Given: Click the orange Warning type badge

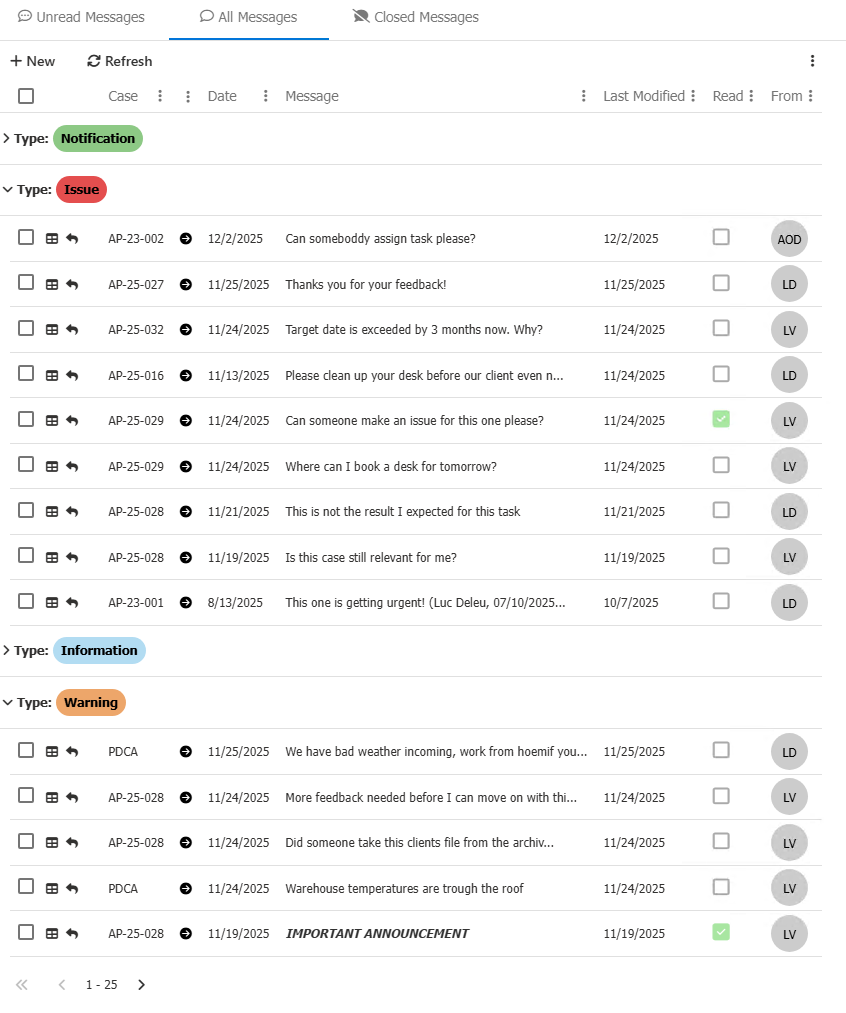Looking at the screenshot, I should coord(90,702).
